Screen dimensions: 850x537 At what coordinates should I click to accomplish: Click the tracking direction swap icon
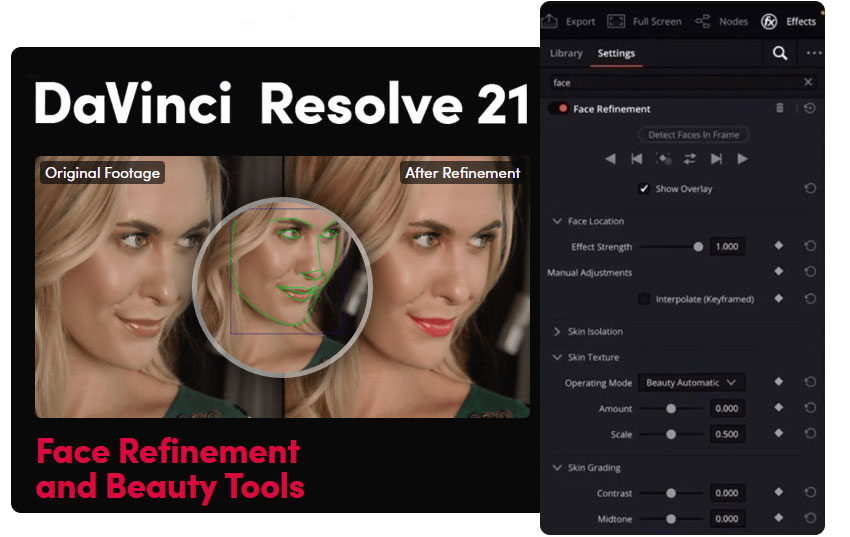coord(690,159)
